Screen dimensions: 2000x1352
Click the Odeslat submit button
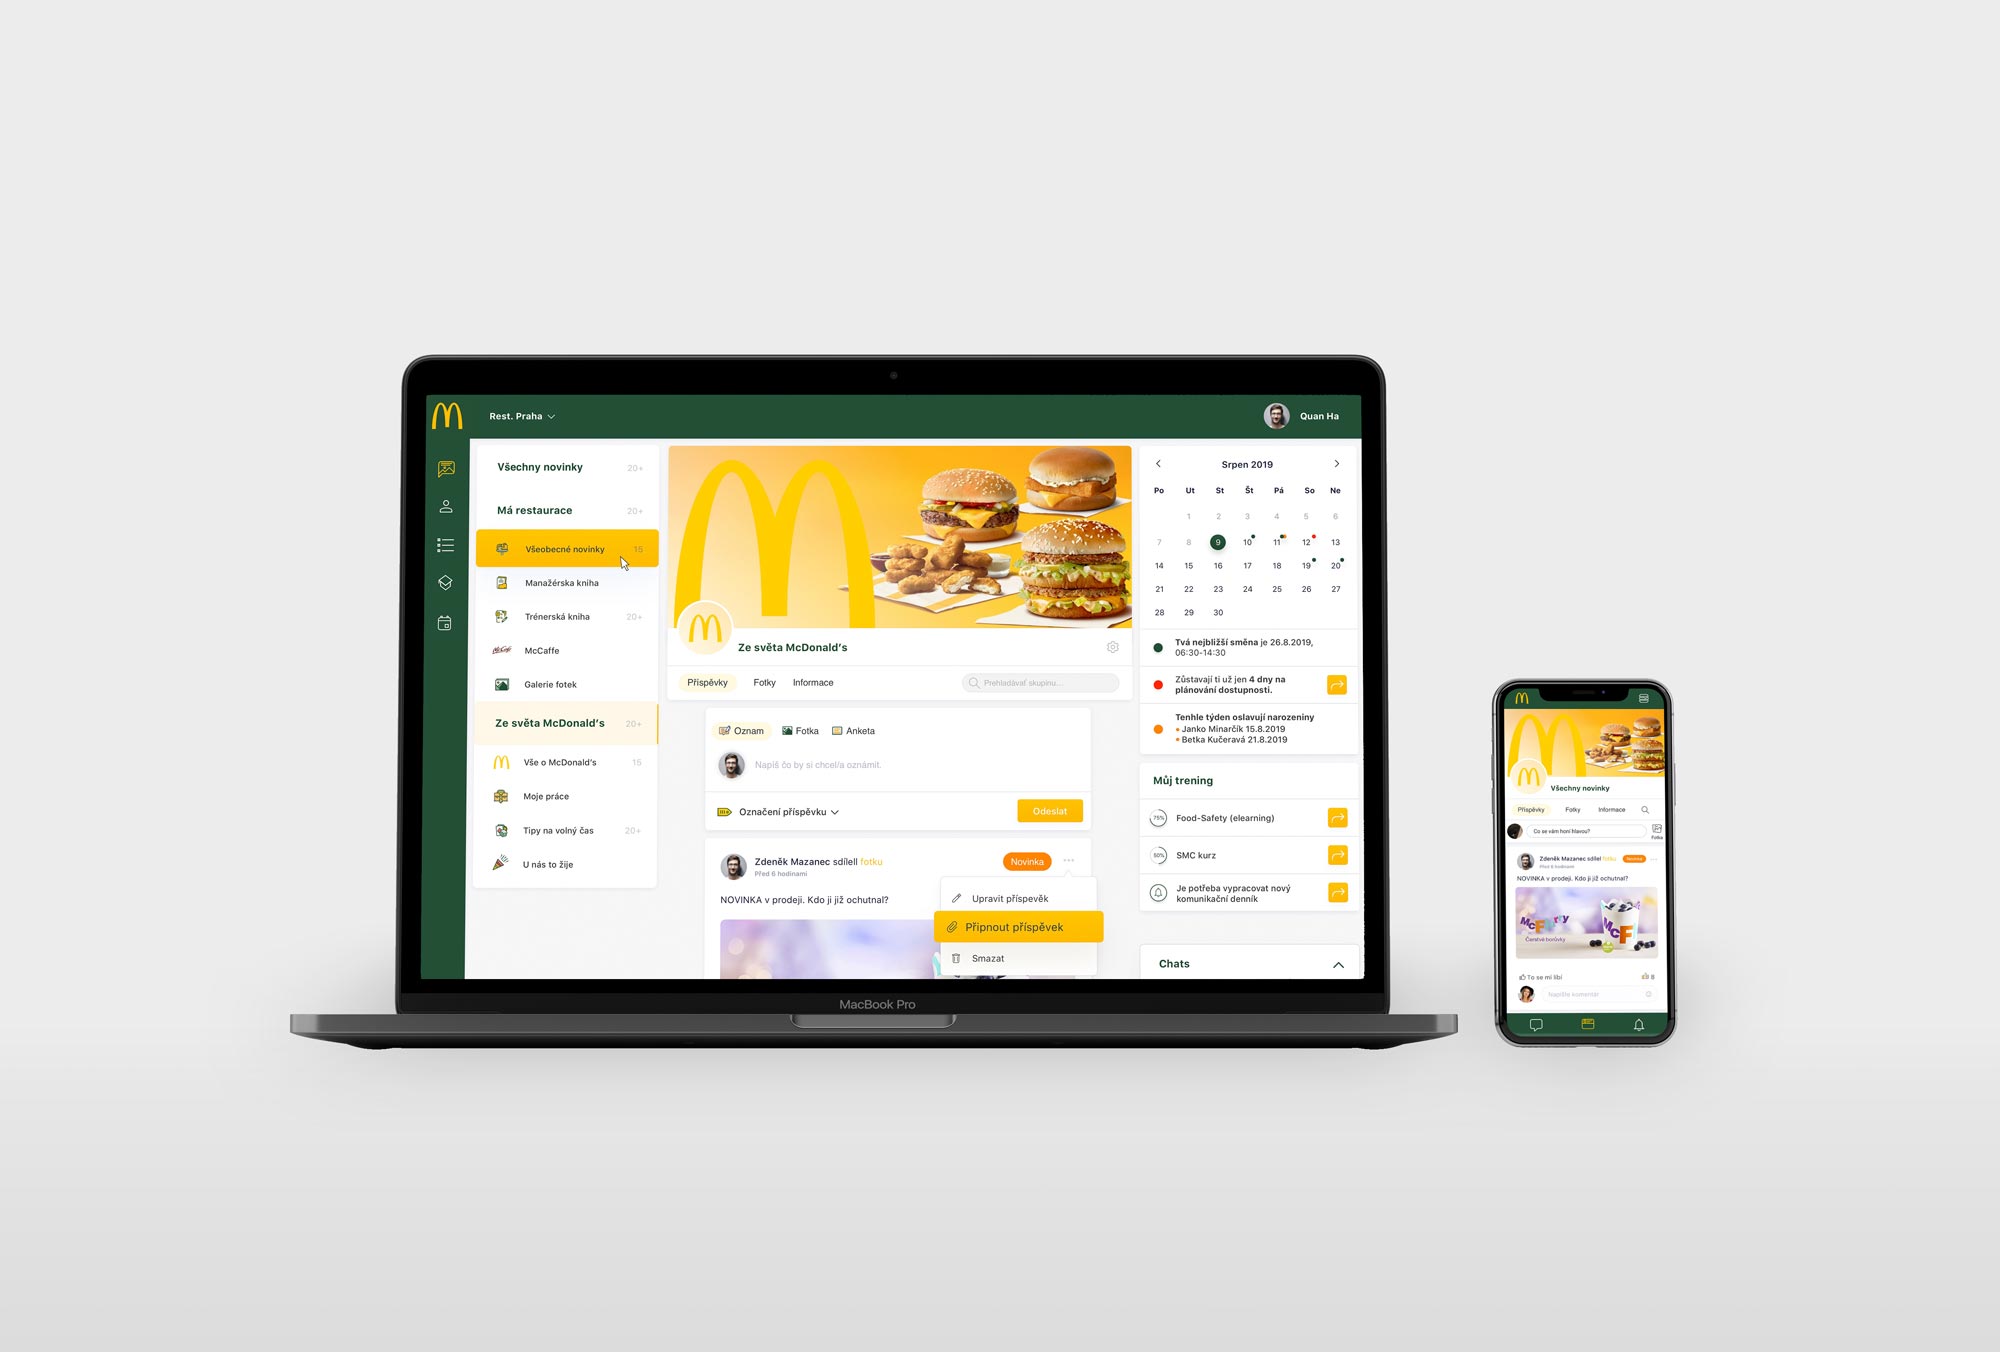(1051, 812)
